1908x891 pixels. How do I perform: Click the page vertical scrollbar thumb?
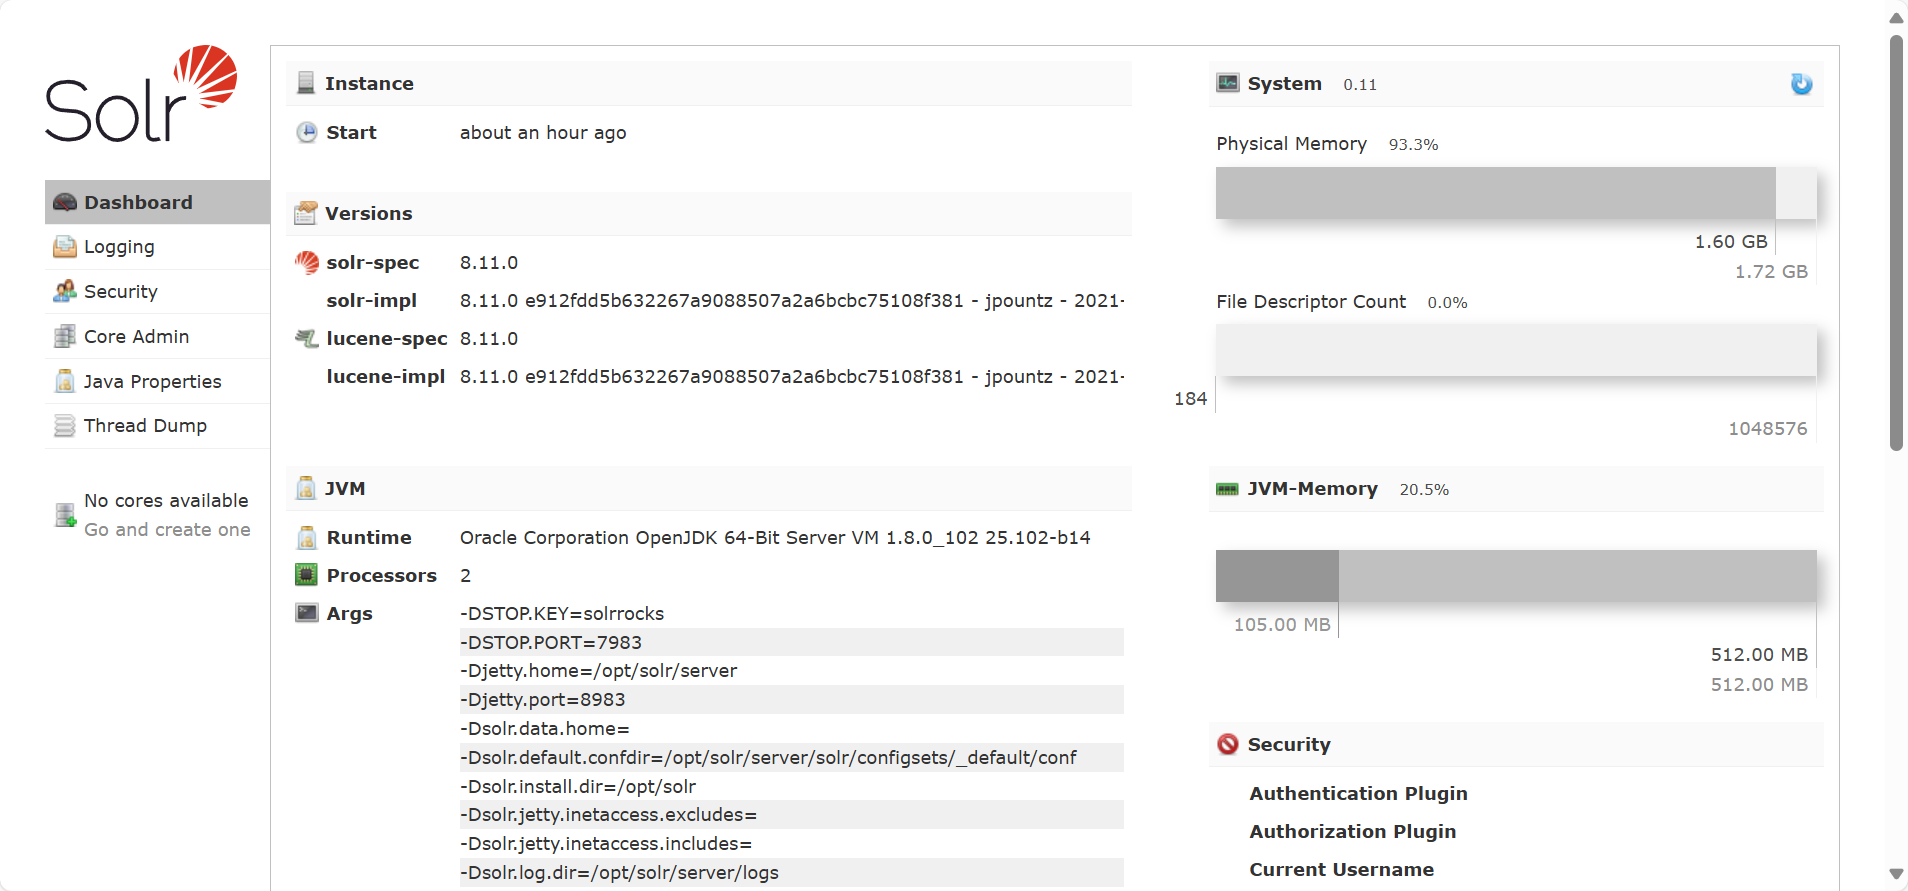(1896, 243)
